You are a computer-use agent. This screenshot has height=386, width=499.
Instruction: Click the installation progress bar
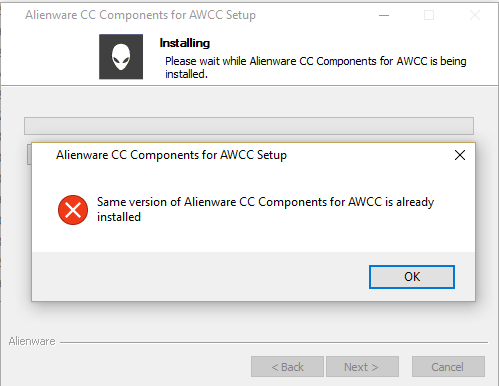[x=249, y=126]
